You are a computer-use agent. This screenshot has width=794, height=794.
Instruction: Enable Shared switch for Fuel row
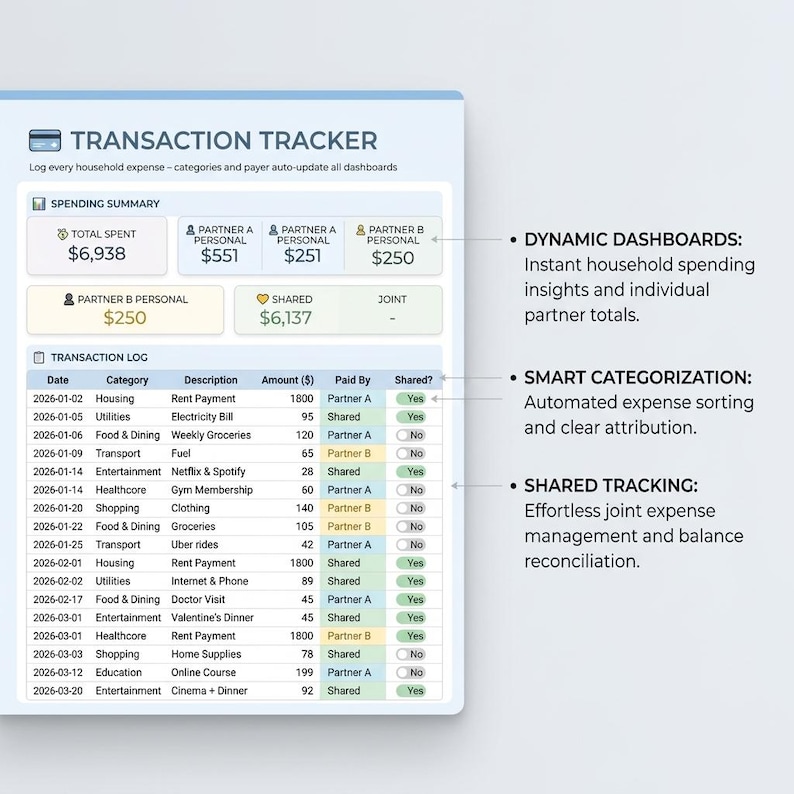tap(411, 453)
